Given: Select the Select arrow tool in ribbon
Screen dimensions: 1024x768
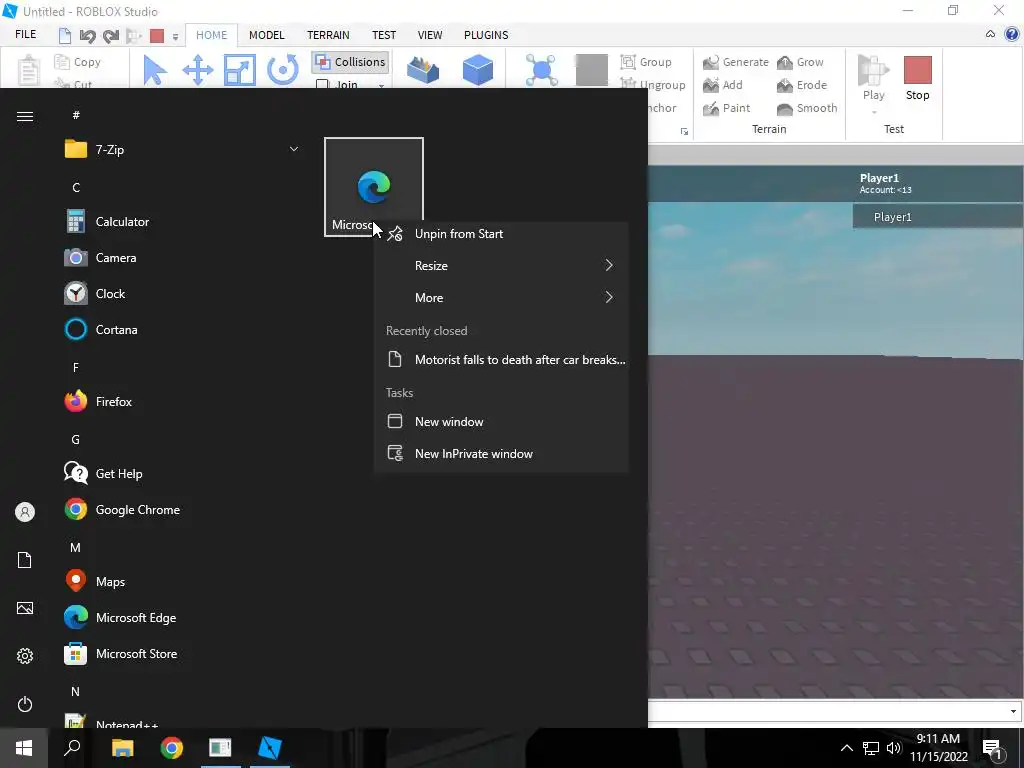Looking at the screenshot, I should point(154,70).
